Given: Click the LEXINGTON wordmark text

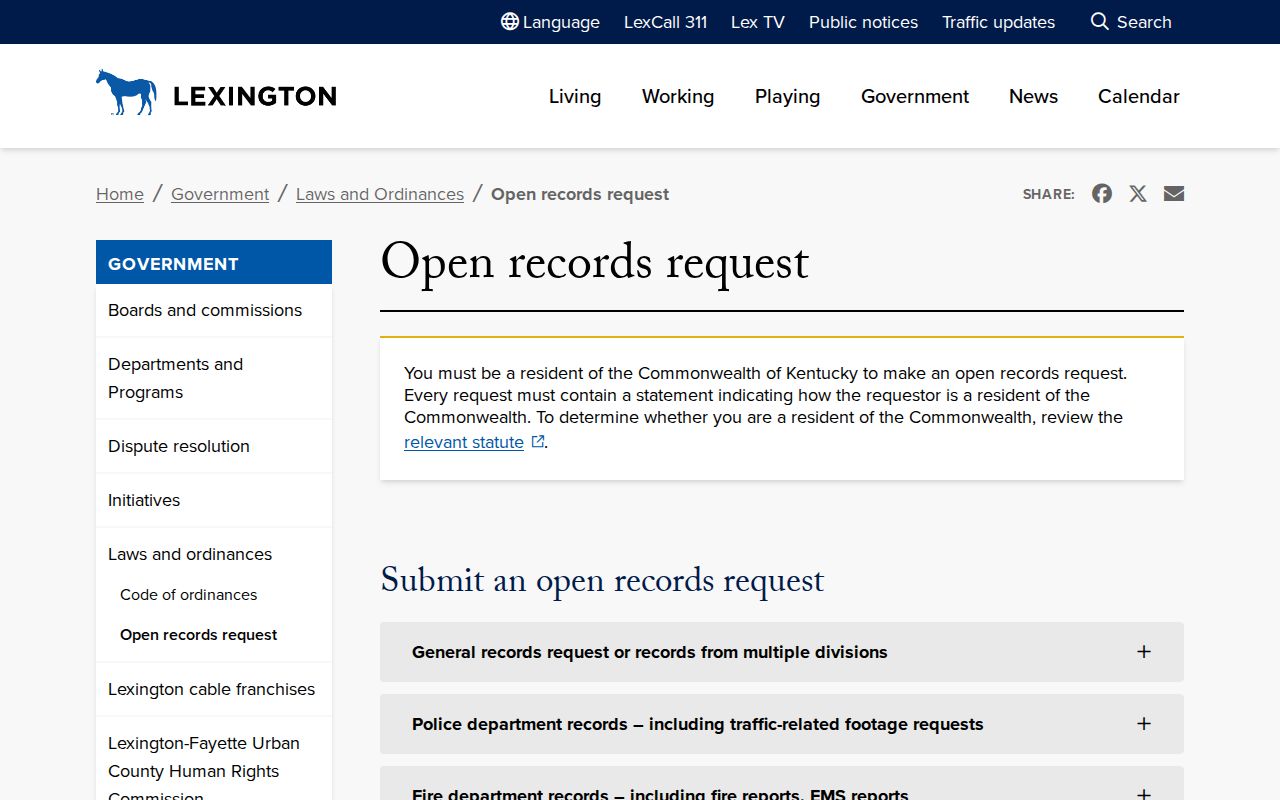Looking at the screenshot, I should (x=255, y=97).
